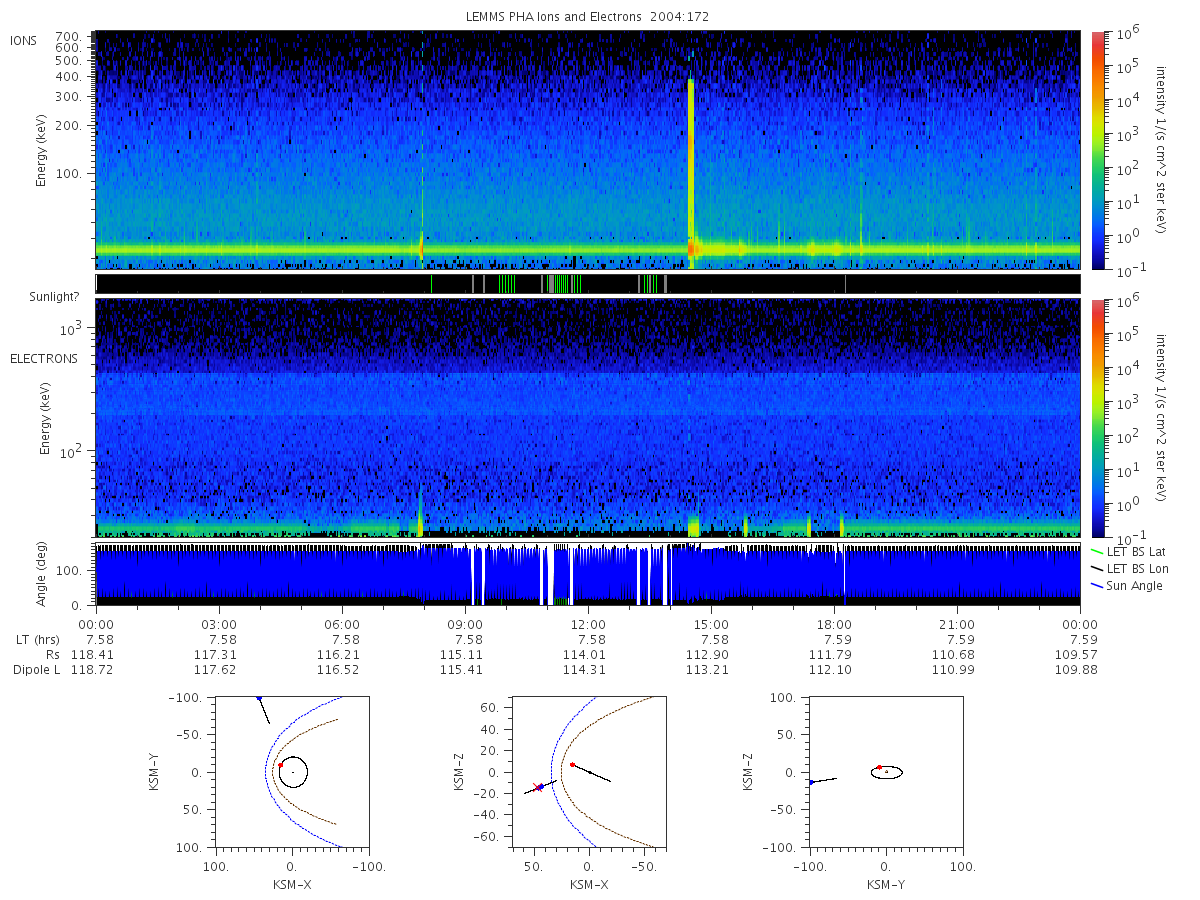This screenshot has height=900, width=1200.
Task: Click the 'LT (hrs)' row label
Action: click(x=37, y=639)
